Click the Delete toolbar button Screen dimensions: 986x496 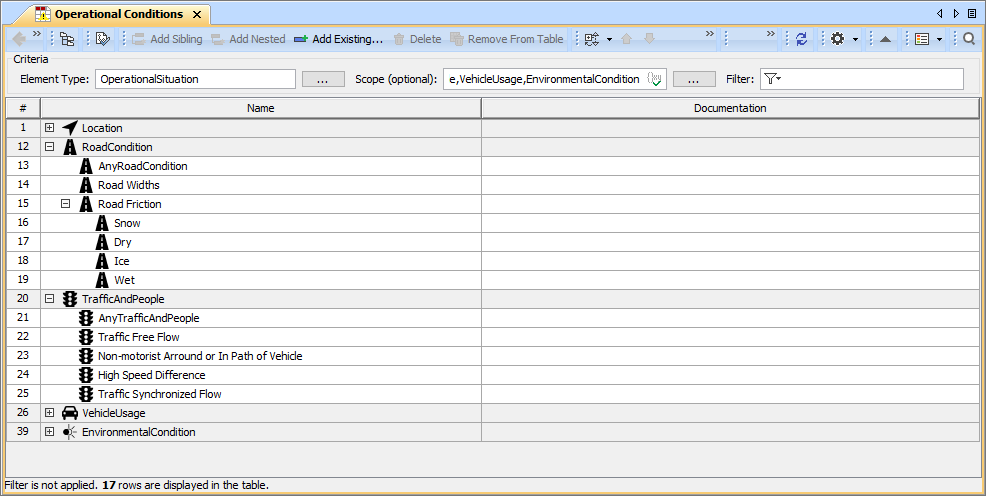point(417,39)
